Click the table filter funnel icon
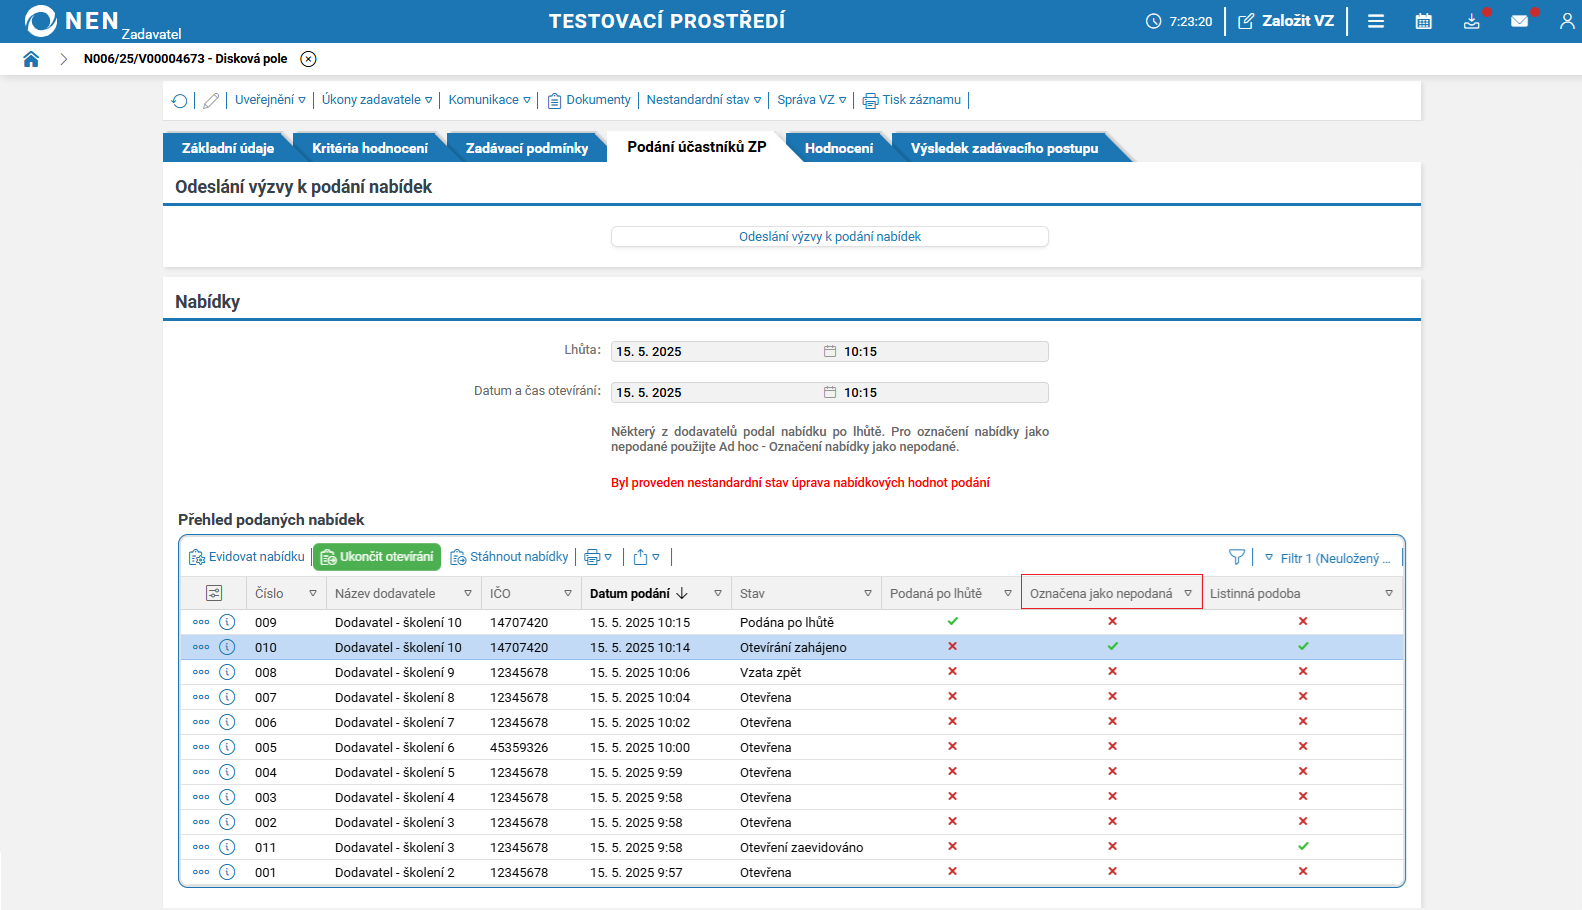 pos(1237,557)
